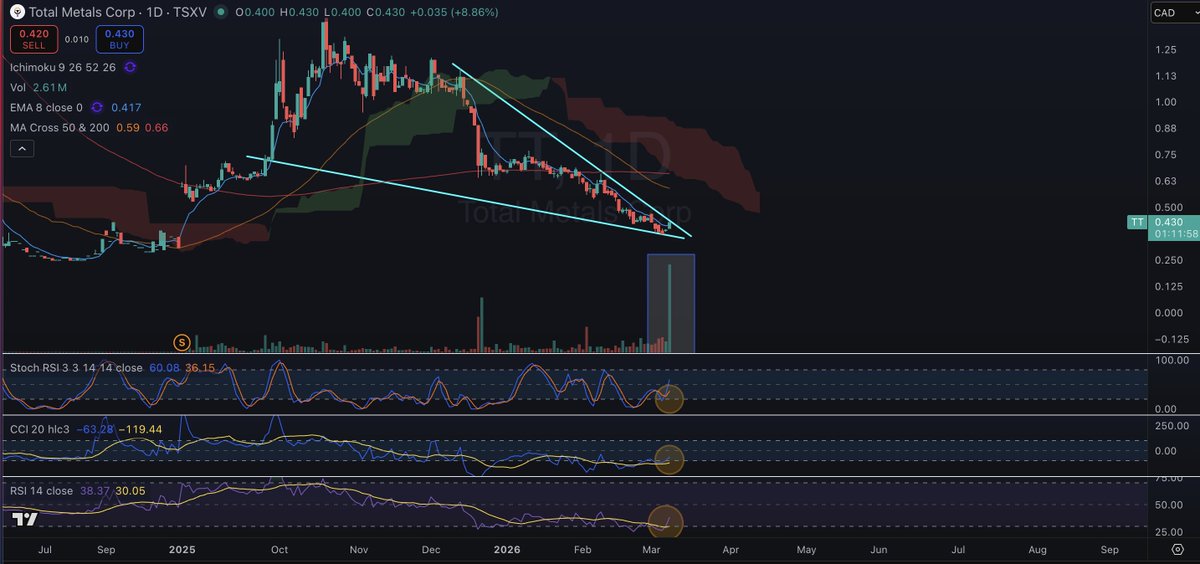Click the 2025 label on the time axis
This screenshot has height=564, width=1200.
[183, 549]
